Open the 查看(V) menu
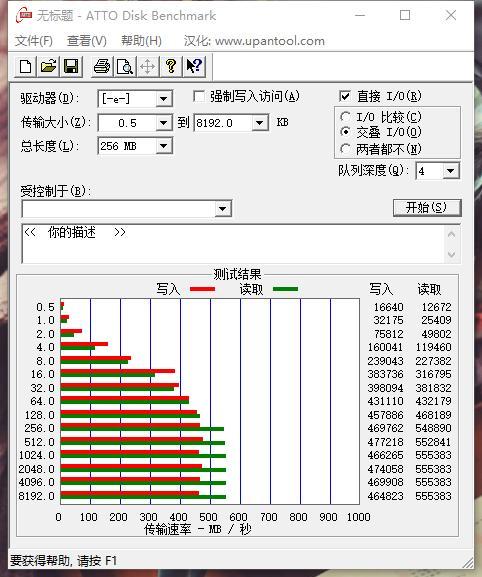This screenshot has width=482, height=577. [86, 41]
